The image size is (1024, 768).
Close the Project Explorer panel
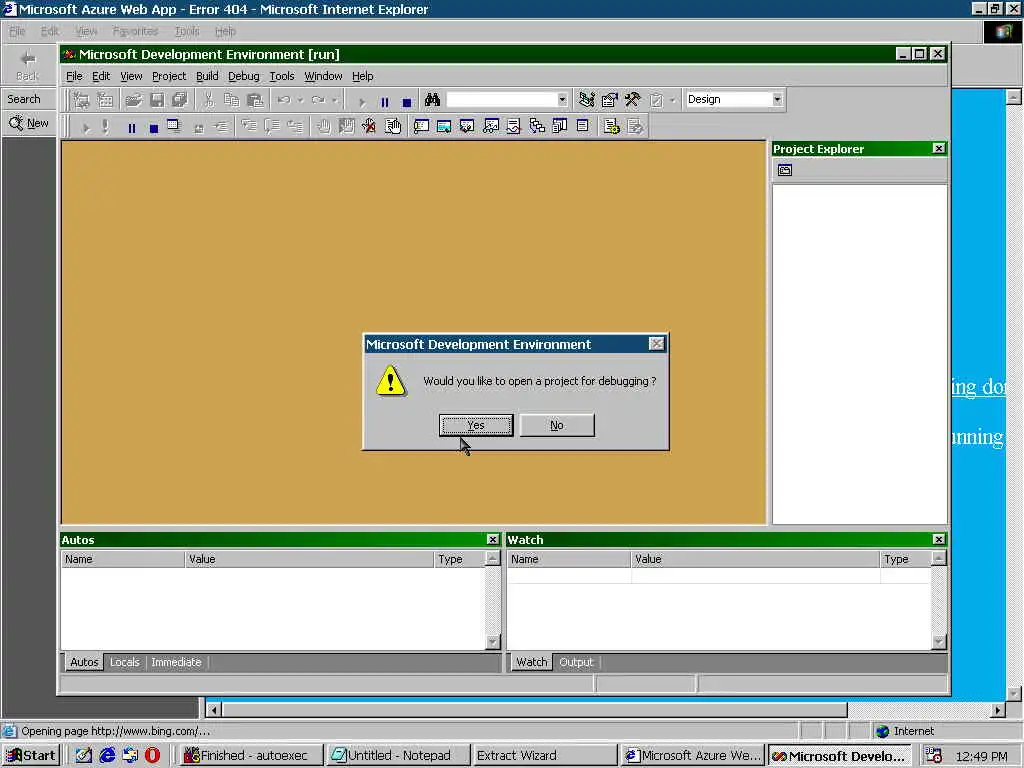point(938,149)
